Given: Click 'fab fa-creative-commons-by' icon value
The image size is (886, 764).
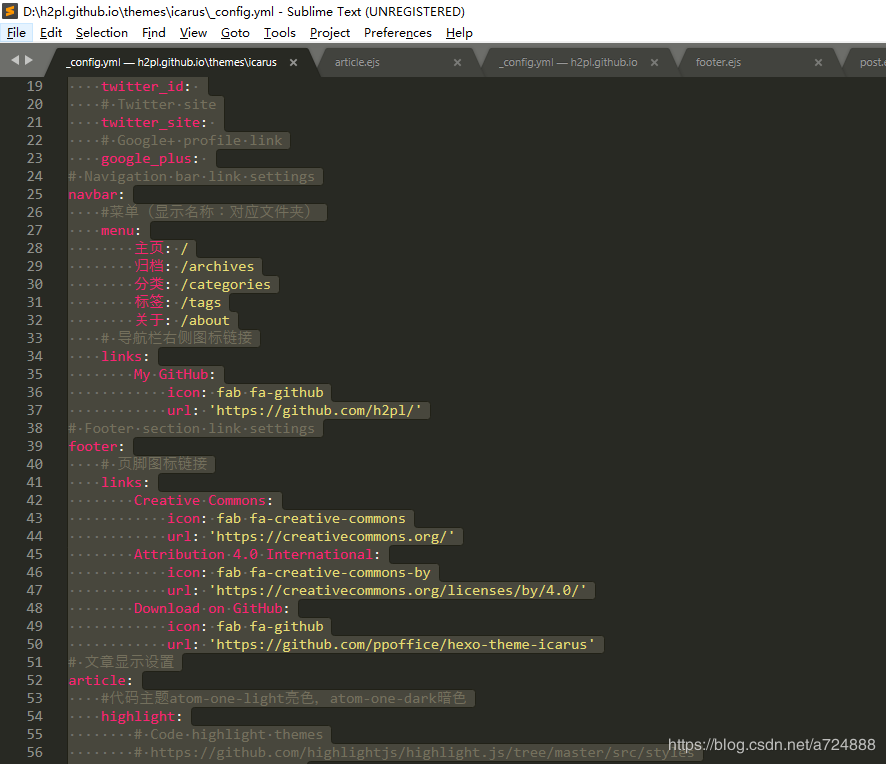Looking at the screenshot, I should pos(324,573).
